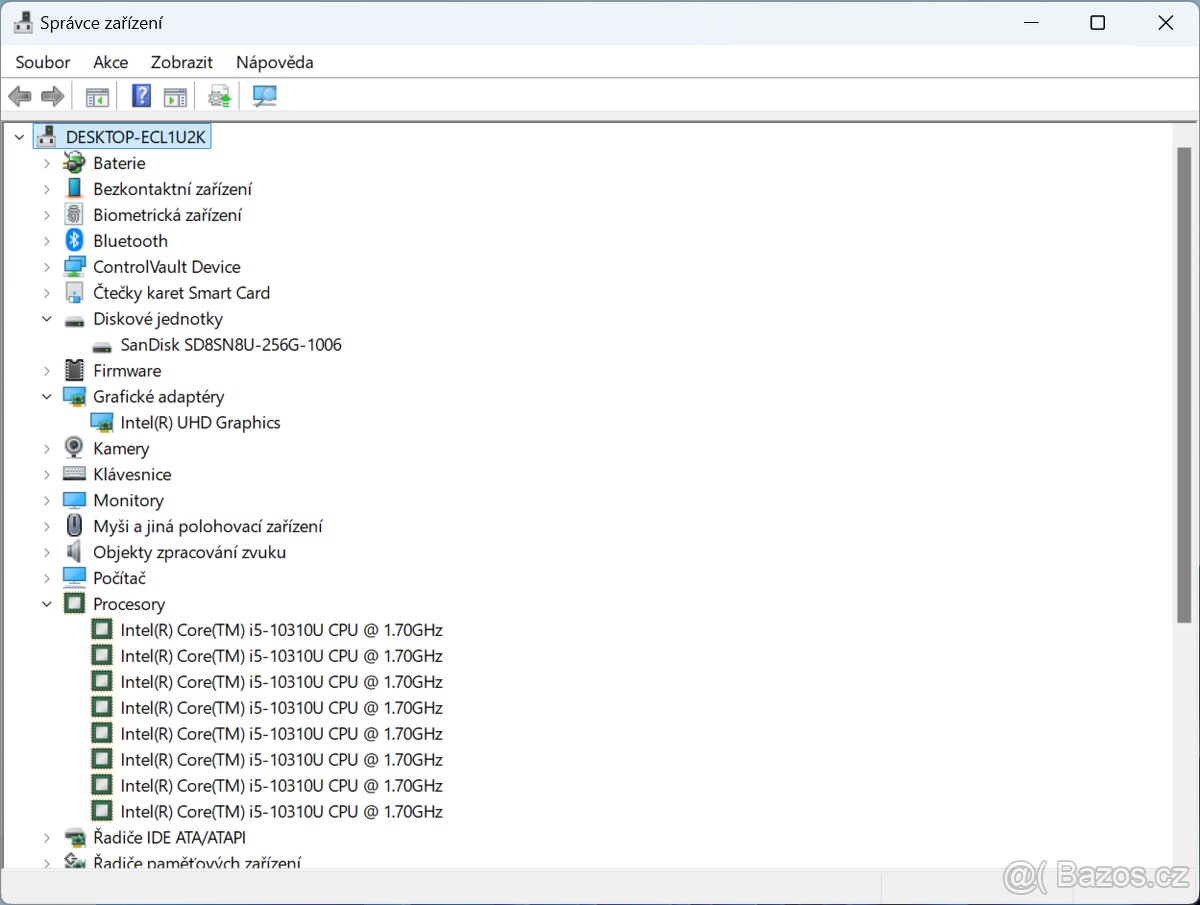The image size is (1200, 905).
Task: Click the Back navigation arrow in toolbar
Action: point(19,95)
